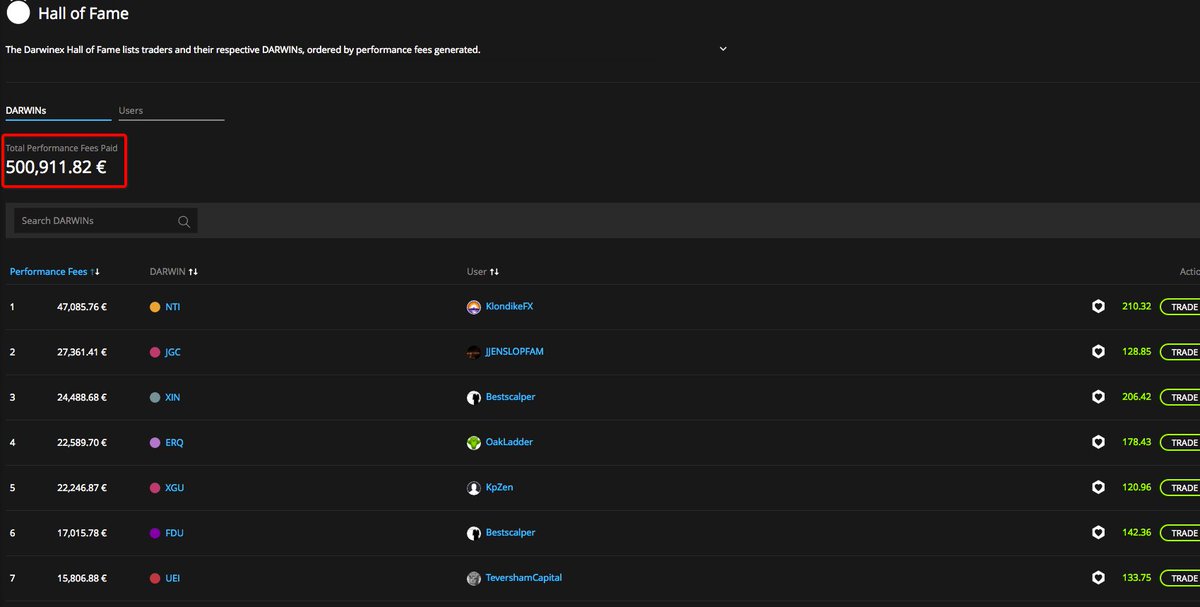Viewport: 1200px width, 607px height.
Task: Click the Hall of Fame round logo icon
Action: [18, 14]
